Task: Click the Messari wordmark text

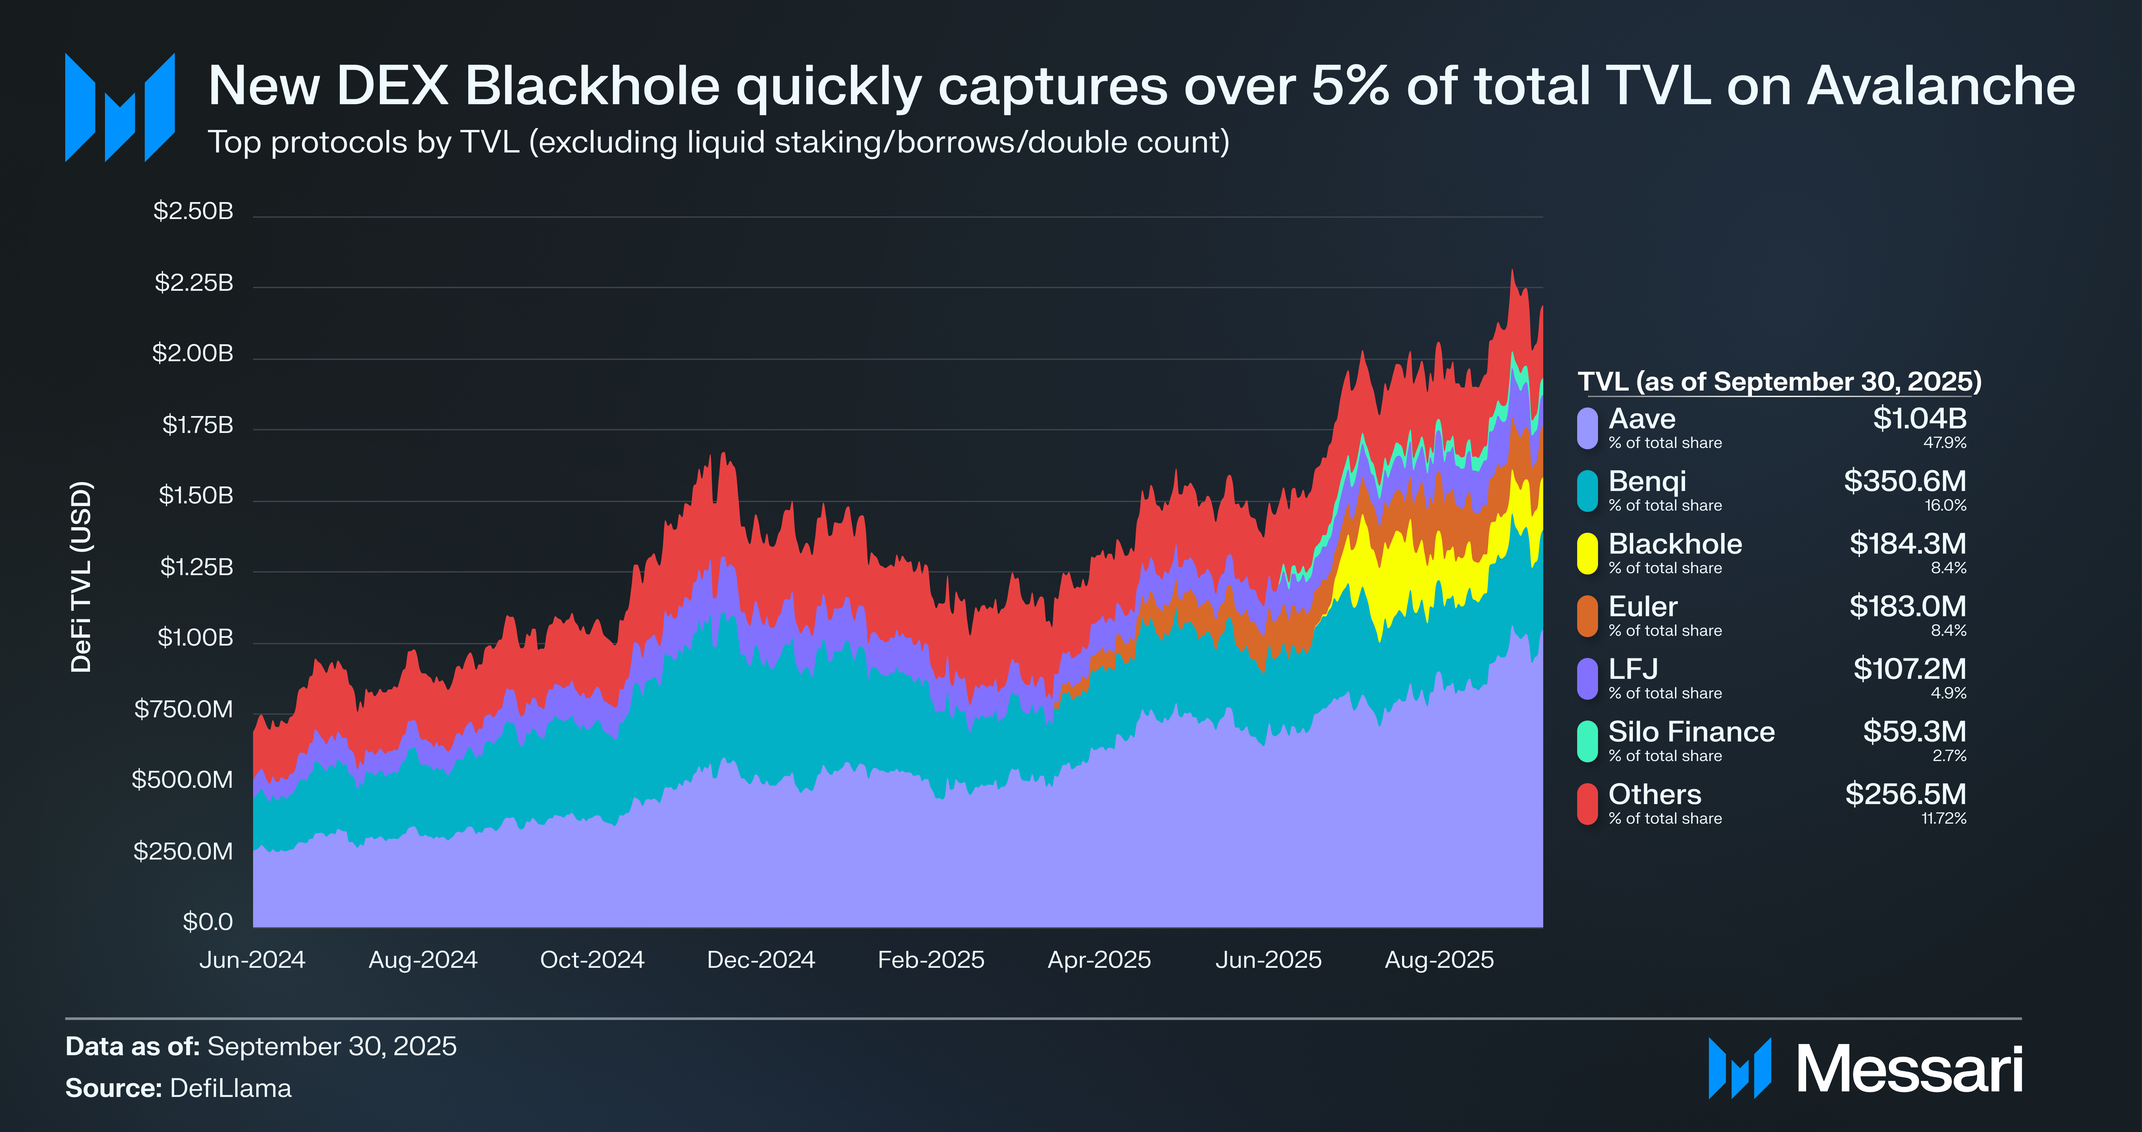Action: point(1909,1069)
